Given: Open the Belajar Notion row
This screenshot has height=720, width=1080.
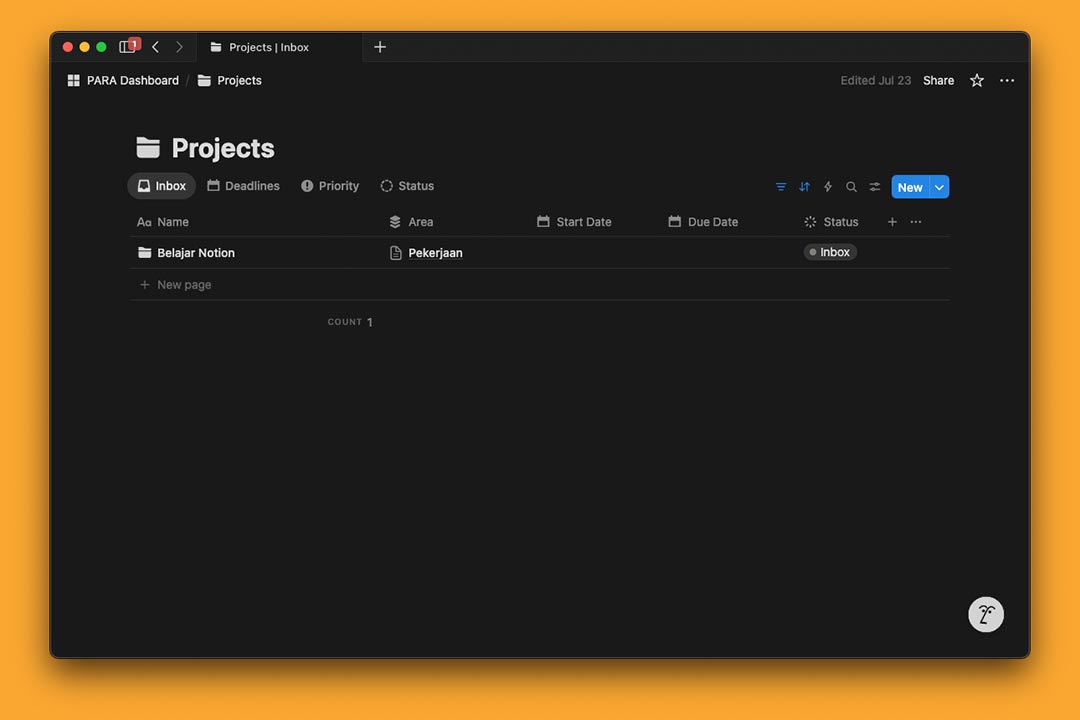Looking at the screenshot, I should [x=196, y=253].
